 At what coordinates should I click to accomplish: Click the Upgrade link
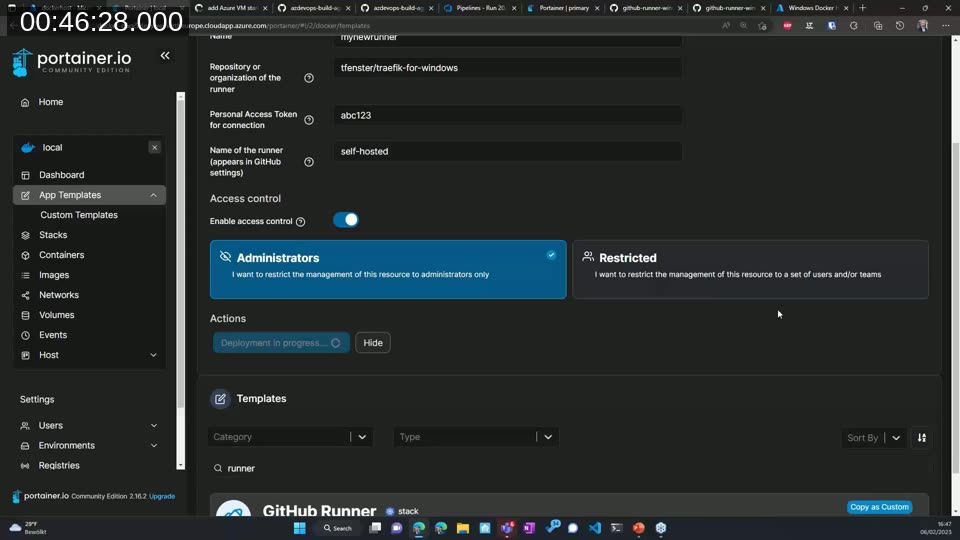tap(162, 497)
